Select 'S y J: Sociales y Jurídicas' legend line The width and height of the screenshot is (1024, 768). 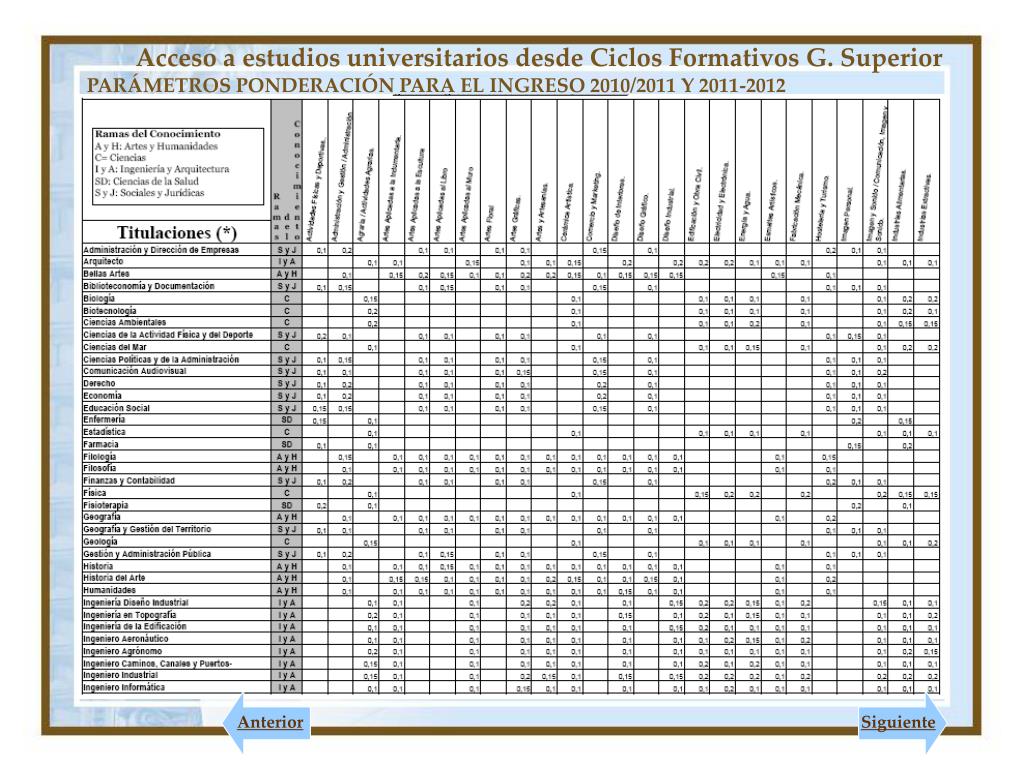click(x=150, y=193)
